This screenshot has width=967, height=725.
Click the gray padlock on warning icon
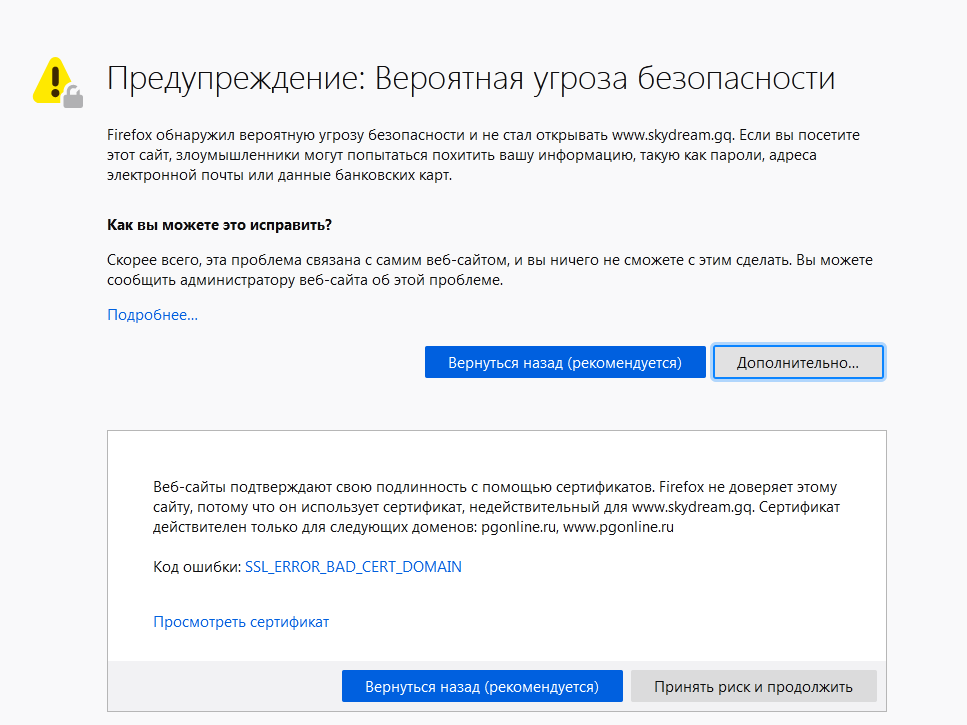pyautogui.click(x=72, y=96)
